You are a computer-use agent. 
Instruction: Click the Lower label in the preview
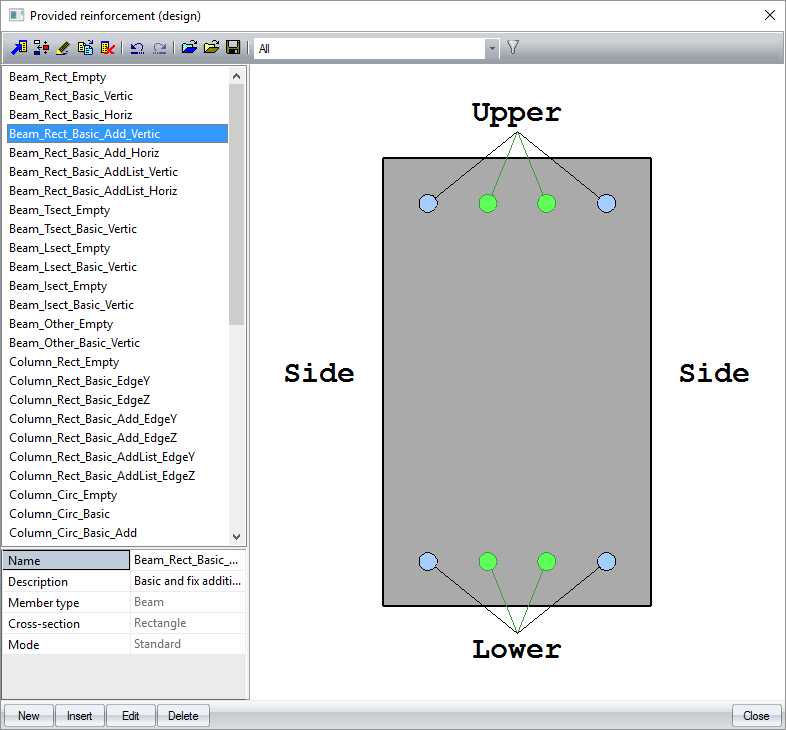click(516, 649)
